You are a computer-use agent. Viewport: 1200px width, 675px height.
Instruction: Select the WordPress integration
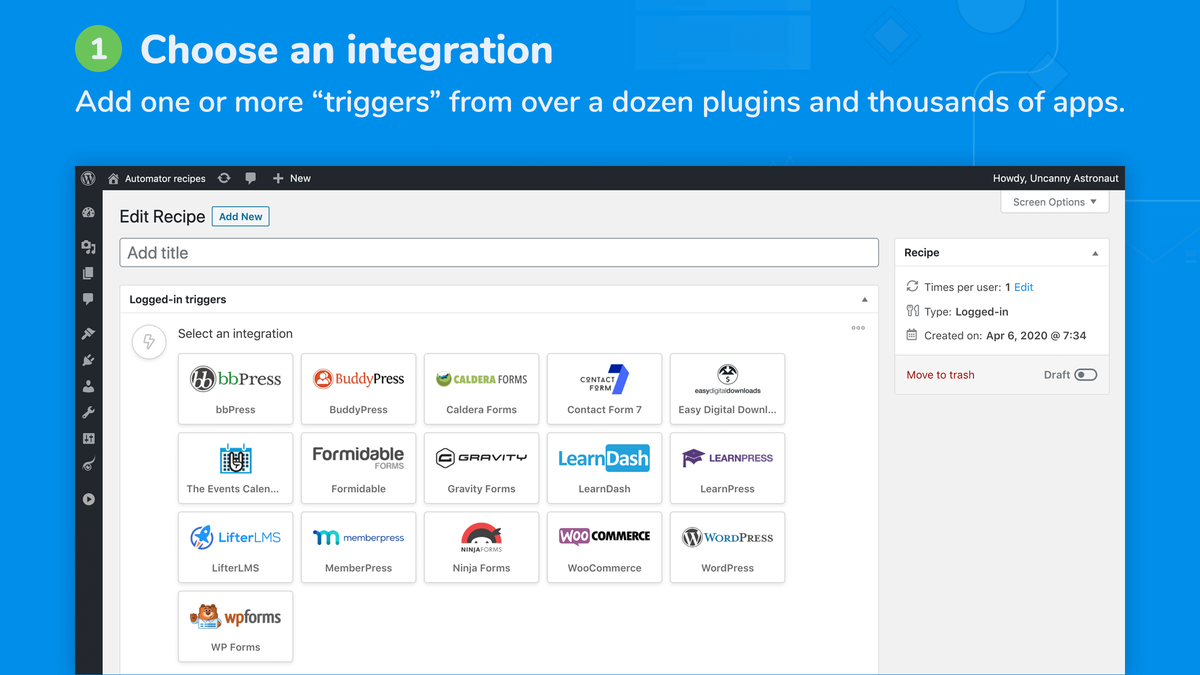point(727,547)
